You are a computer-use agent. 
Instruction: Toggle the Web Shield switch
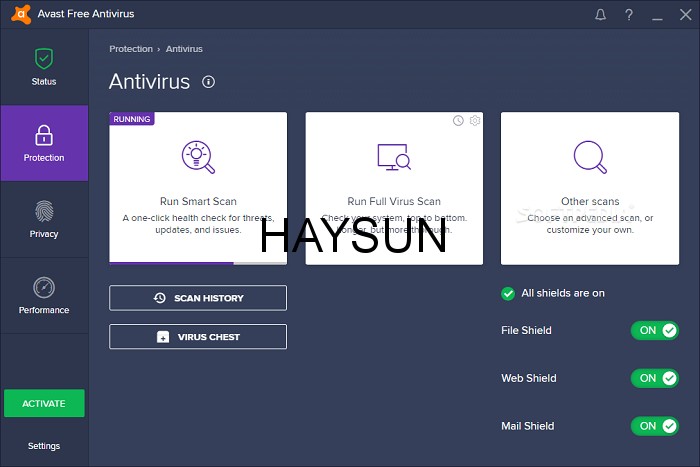click(x=654, y=378)
